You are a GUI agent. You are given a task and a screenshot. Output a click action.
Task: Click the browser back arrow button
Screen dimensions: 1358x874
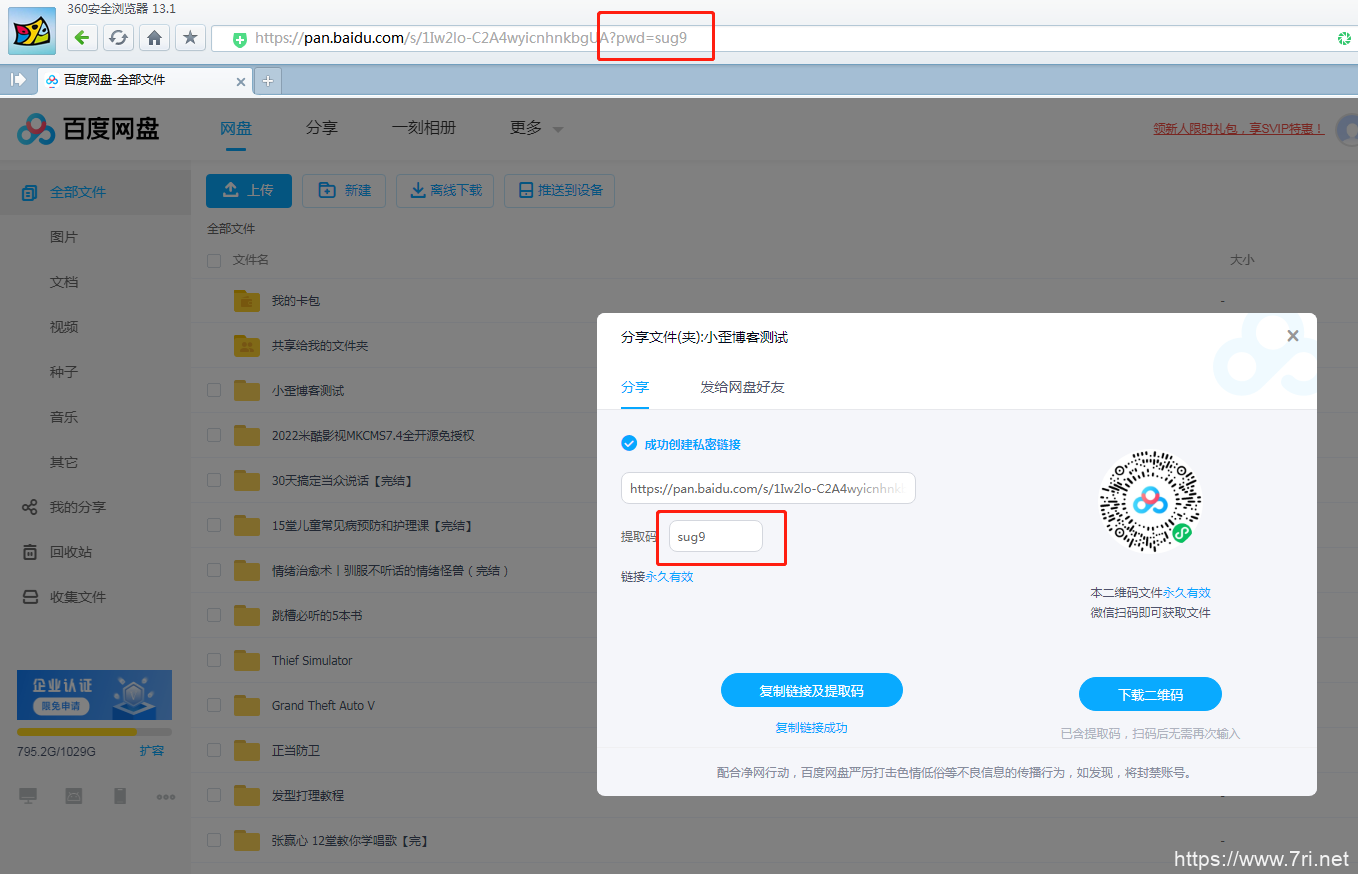pos(82,38)
